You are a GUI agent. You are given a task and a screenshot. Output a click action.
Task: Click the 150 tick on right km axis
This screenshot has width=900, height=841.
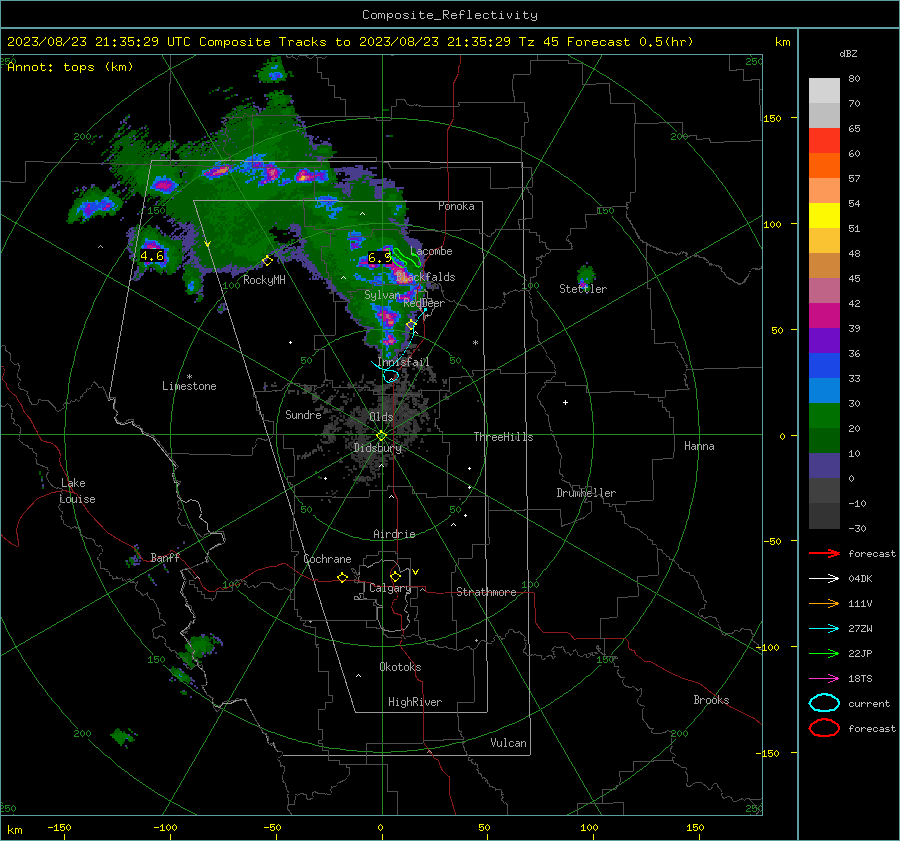pyautogui.click(x=773, y=118)
